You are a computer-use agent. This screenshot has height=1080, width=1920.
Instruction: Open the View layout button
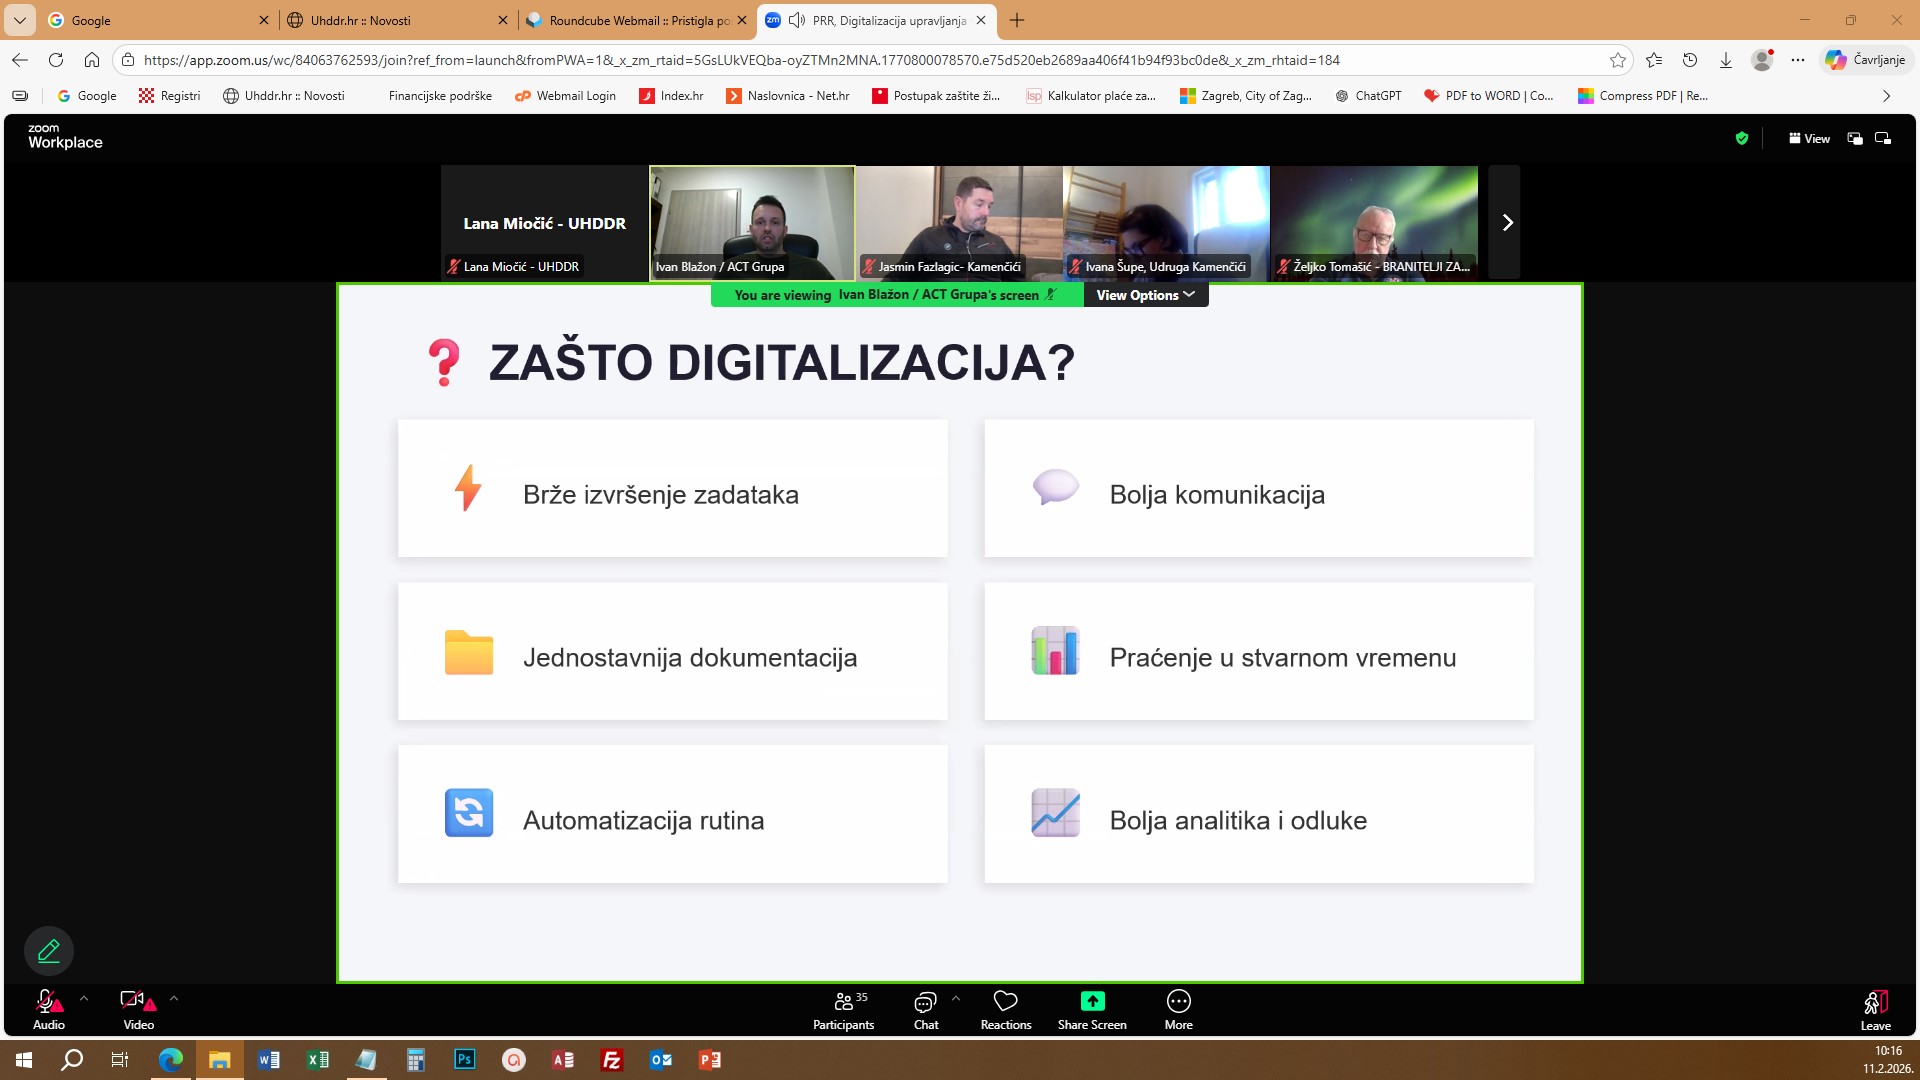[x=1809, y=139]
